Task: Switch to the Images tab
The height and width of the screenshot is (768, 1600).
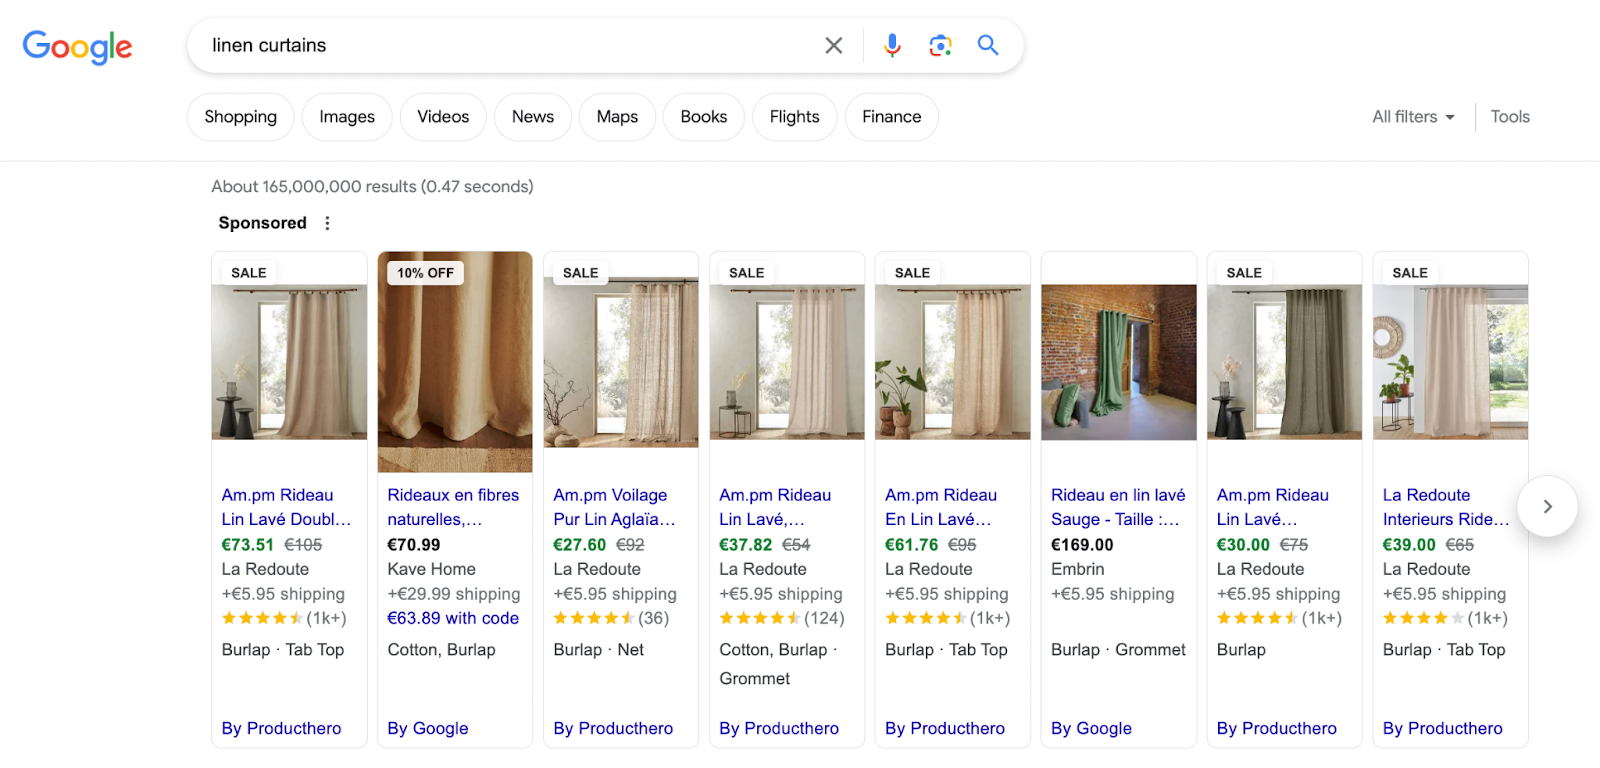Action: pos(347,117)
